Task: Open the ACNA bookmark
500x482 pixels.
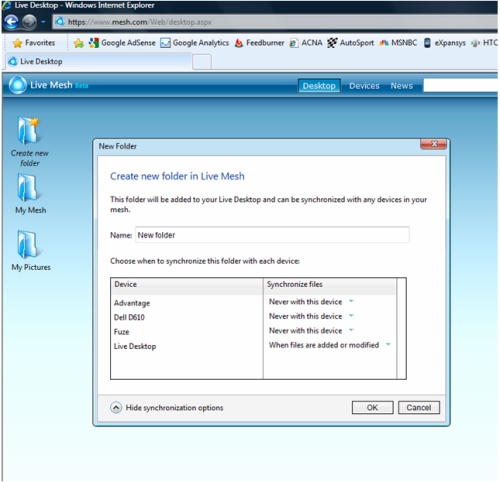Action: [x=306, y=43]
